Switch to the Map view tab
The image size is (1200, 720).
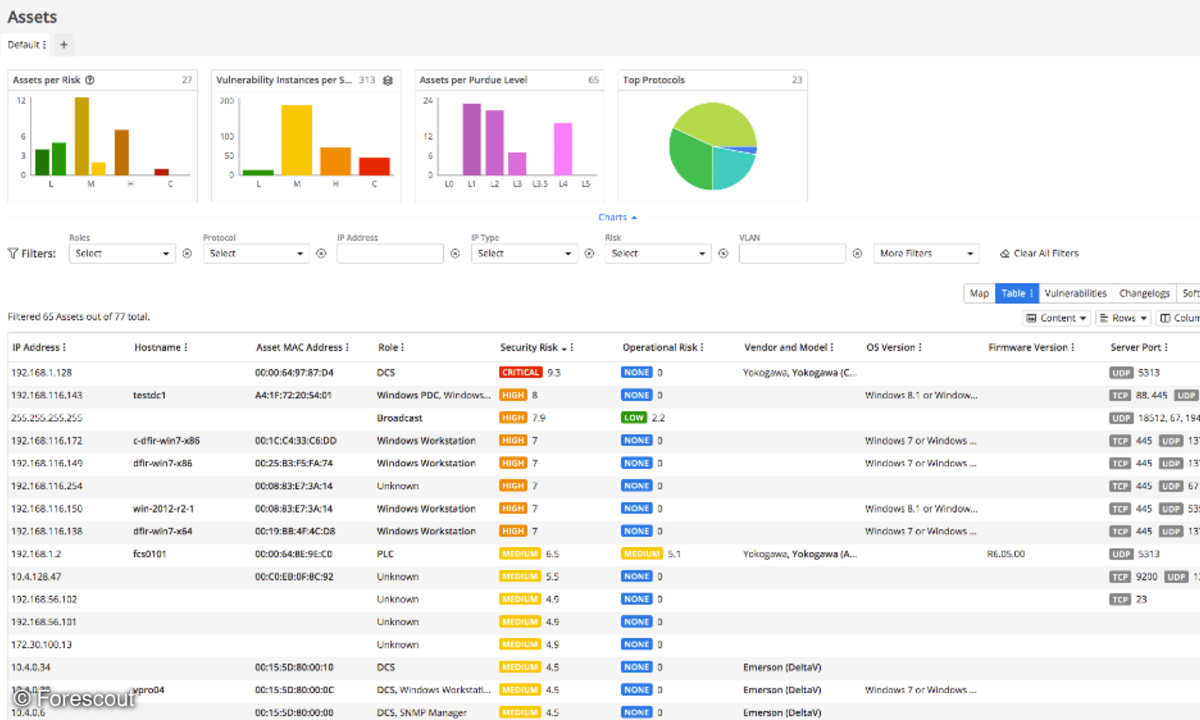coord(980,293)
